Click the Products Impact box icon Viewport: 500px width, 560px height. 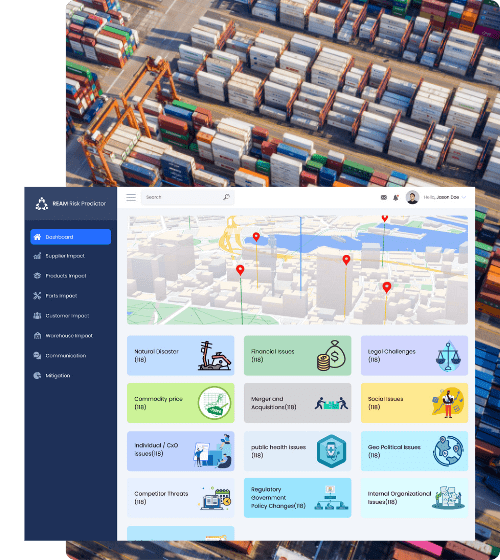coord(37,276)
